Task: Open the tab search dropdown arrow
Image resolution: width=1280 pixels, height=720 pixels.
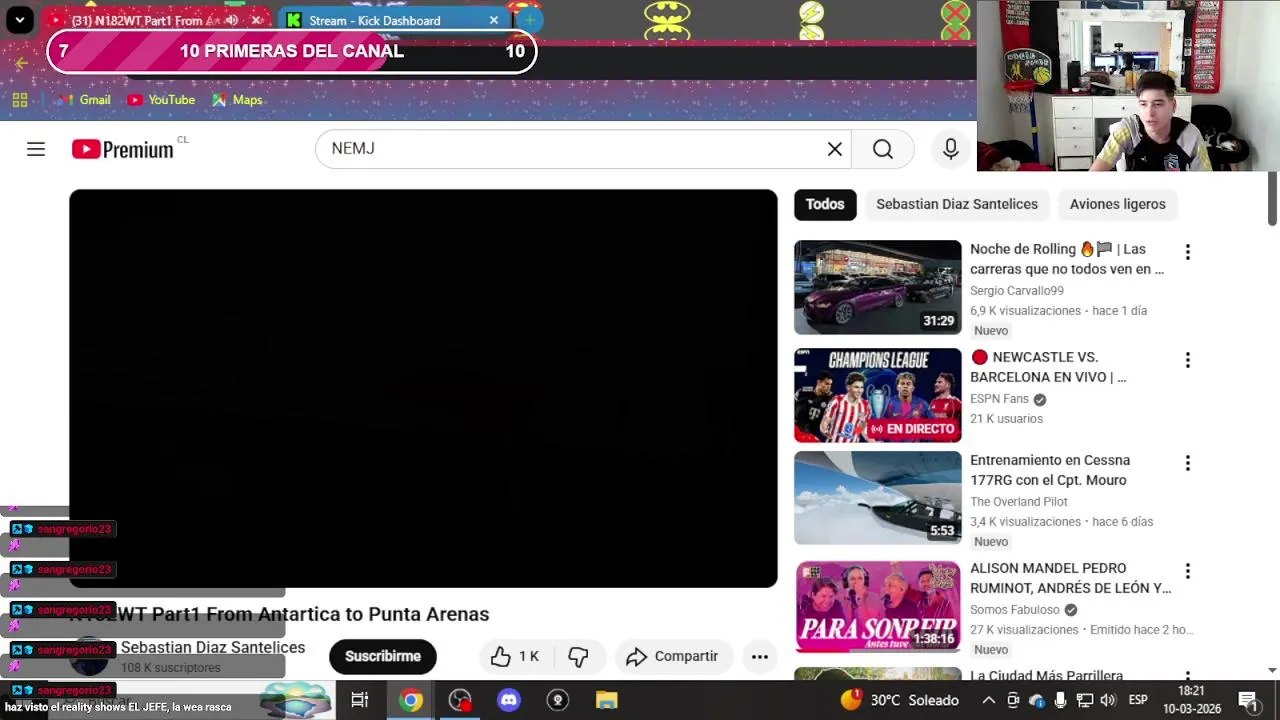Action: pyautogui.click(x=19, y=20)
